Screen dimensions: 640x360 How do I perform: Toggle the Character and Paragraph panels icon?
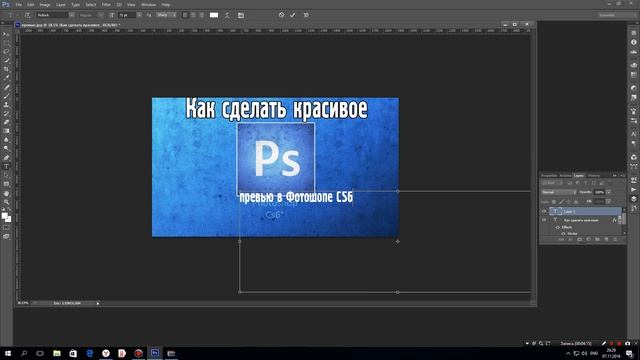point(241,15)
